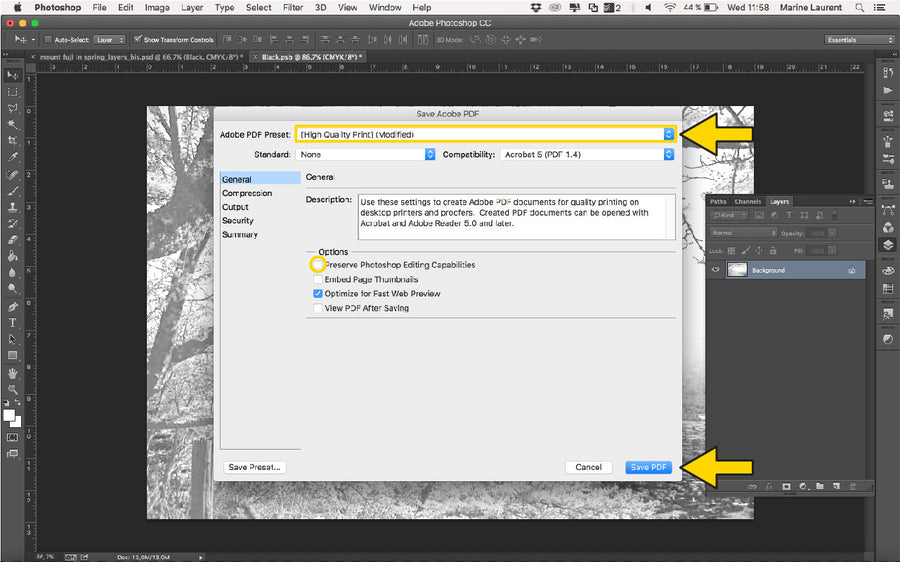Uncheck Optimize for Fast Web Preview

tap(317, 293)
